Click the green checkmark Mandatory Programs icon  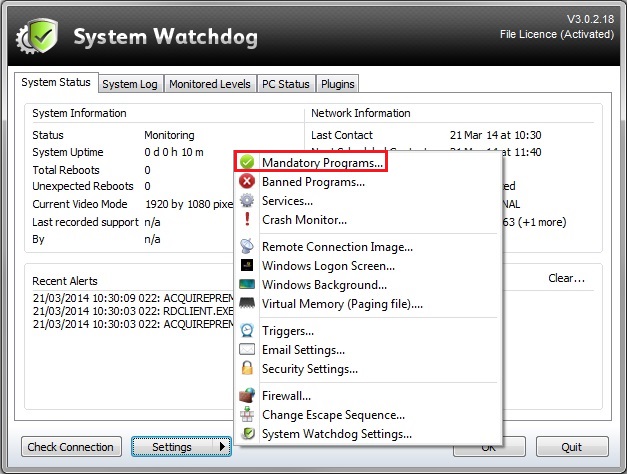click(247, 162)
